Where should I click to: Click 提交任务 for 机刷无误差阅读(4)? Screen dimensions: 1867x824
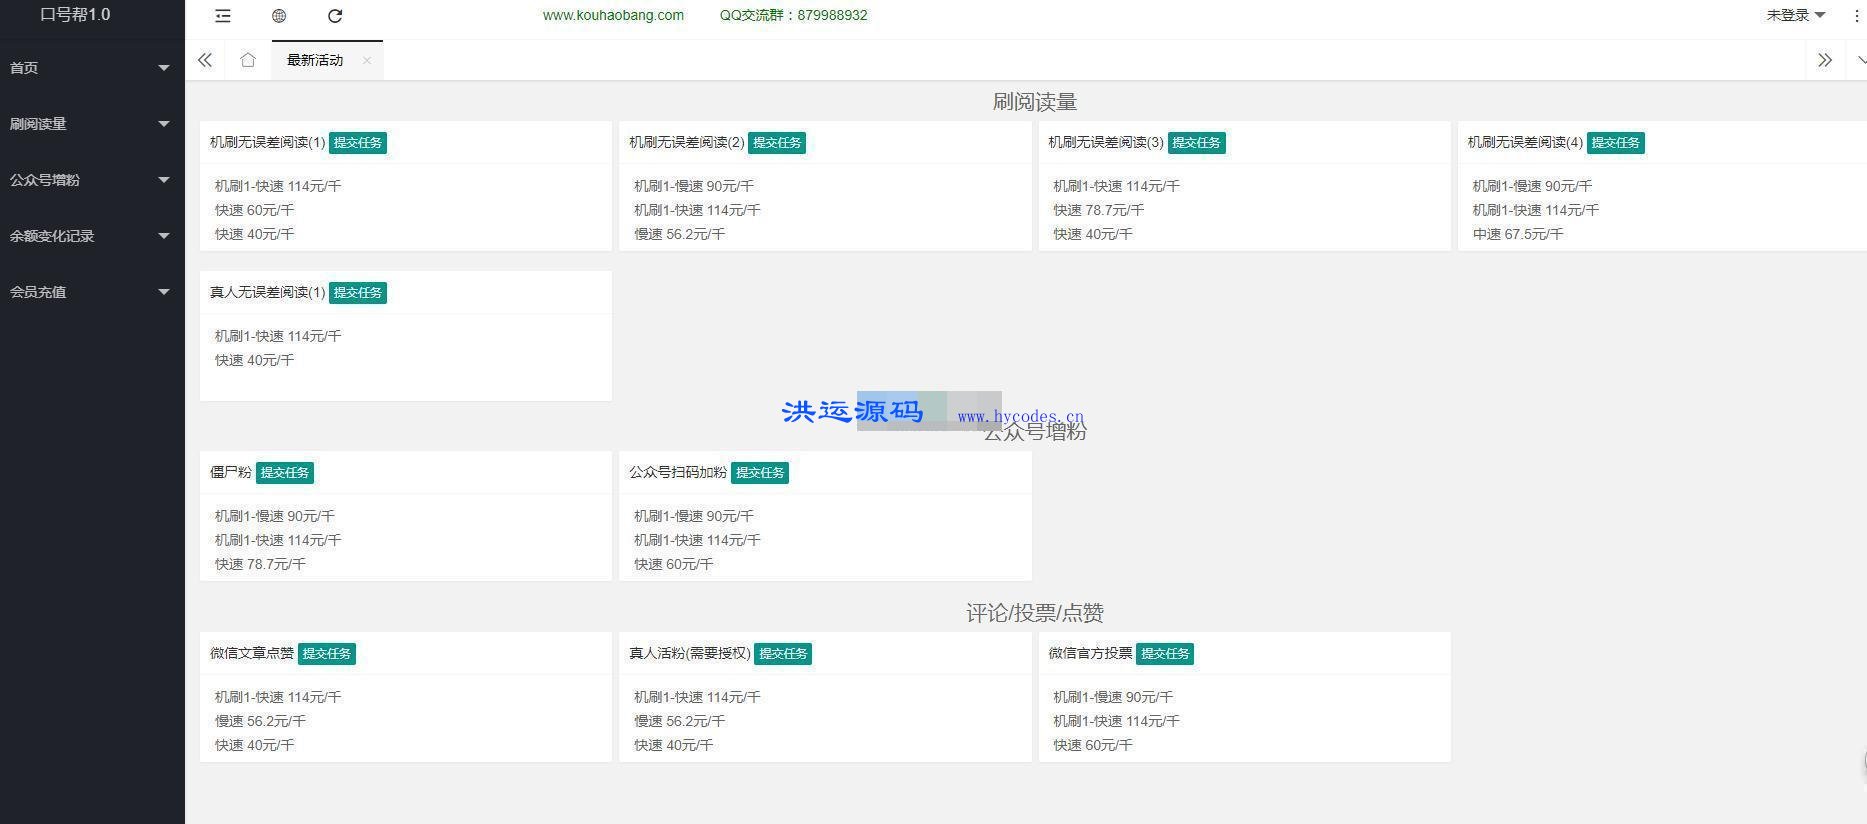tap(1616, 143)
